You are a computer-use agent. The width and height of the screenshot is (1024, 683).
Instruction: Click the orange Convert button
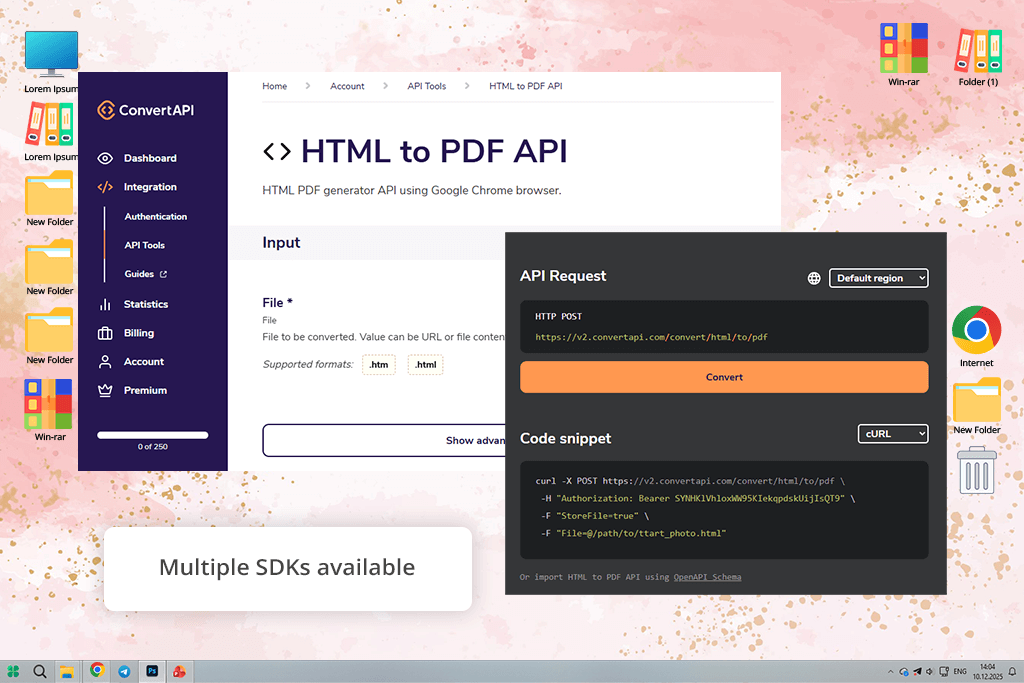tap(724, 377)
